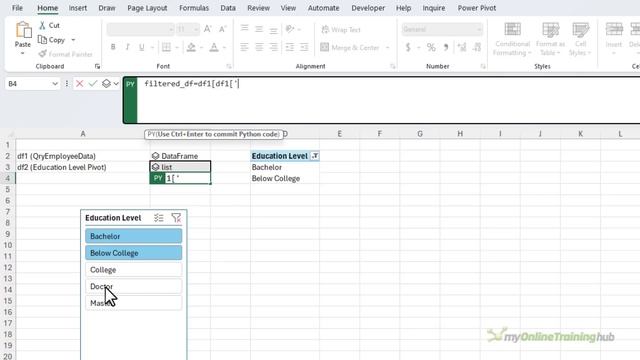Click Increase Indent icon
This screenshot has height=360, width=640.
304,47
